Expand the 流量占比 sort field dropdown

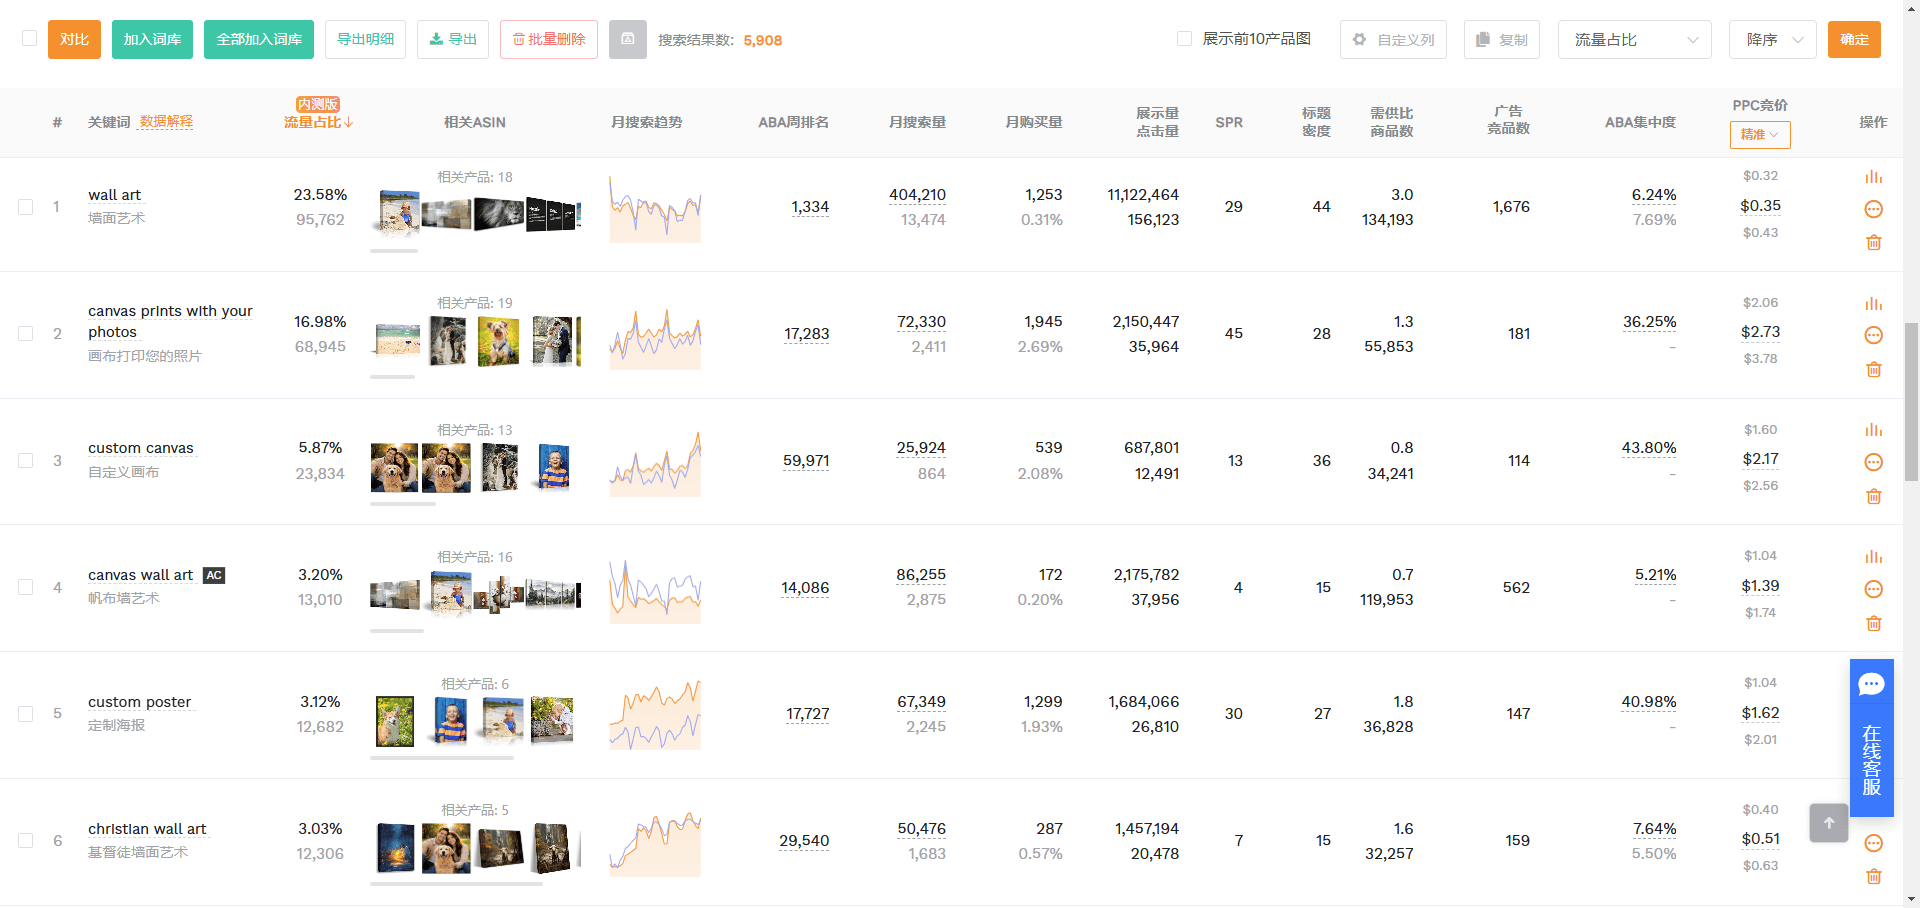tap(1634, 40)
